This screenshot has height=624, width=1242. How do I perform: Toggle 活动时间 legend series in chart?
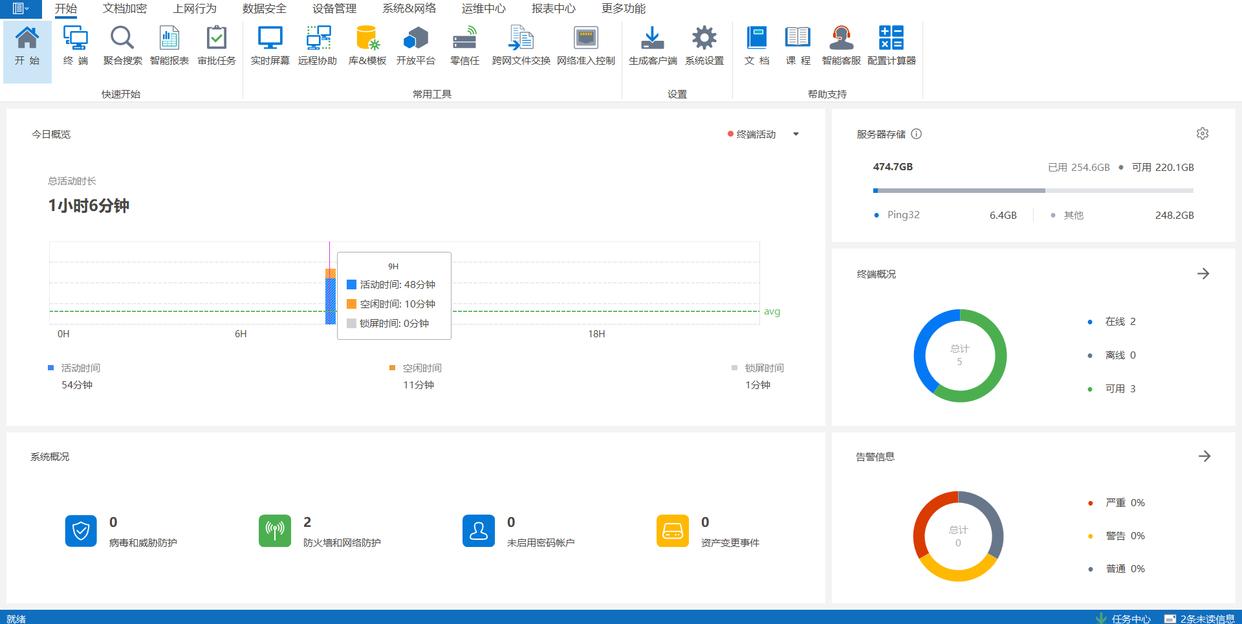click(x=79, y=368)
